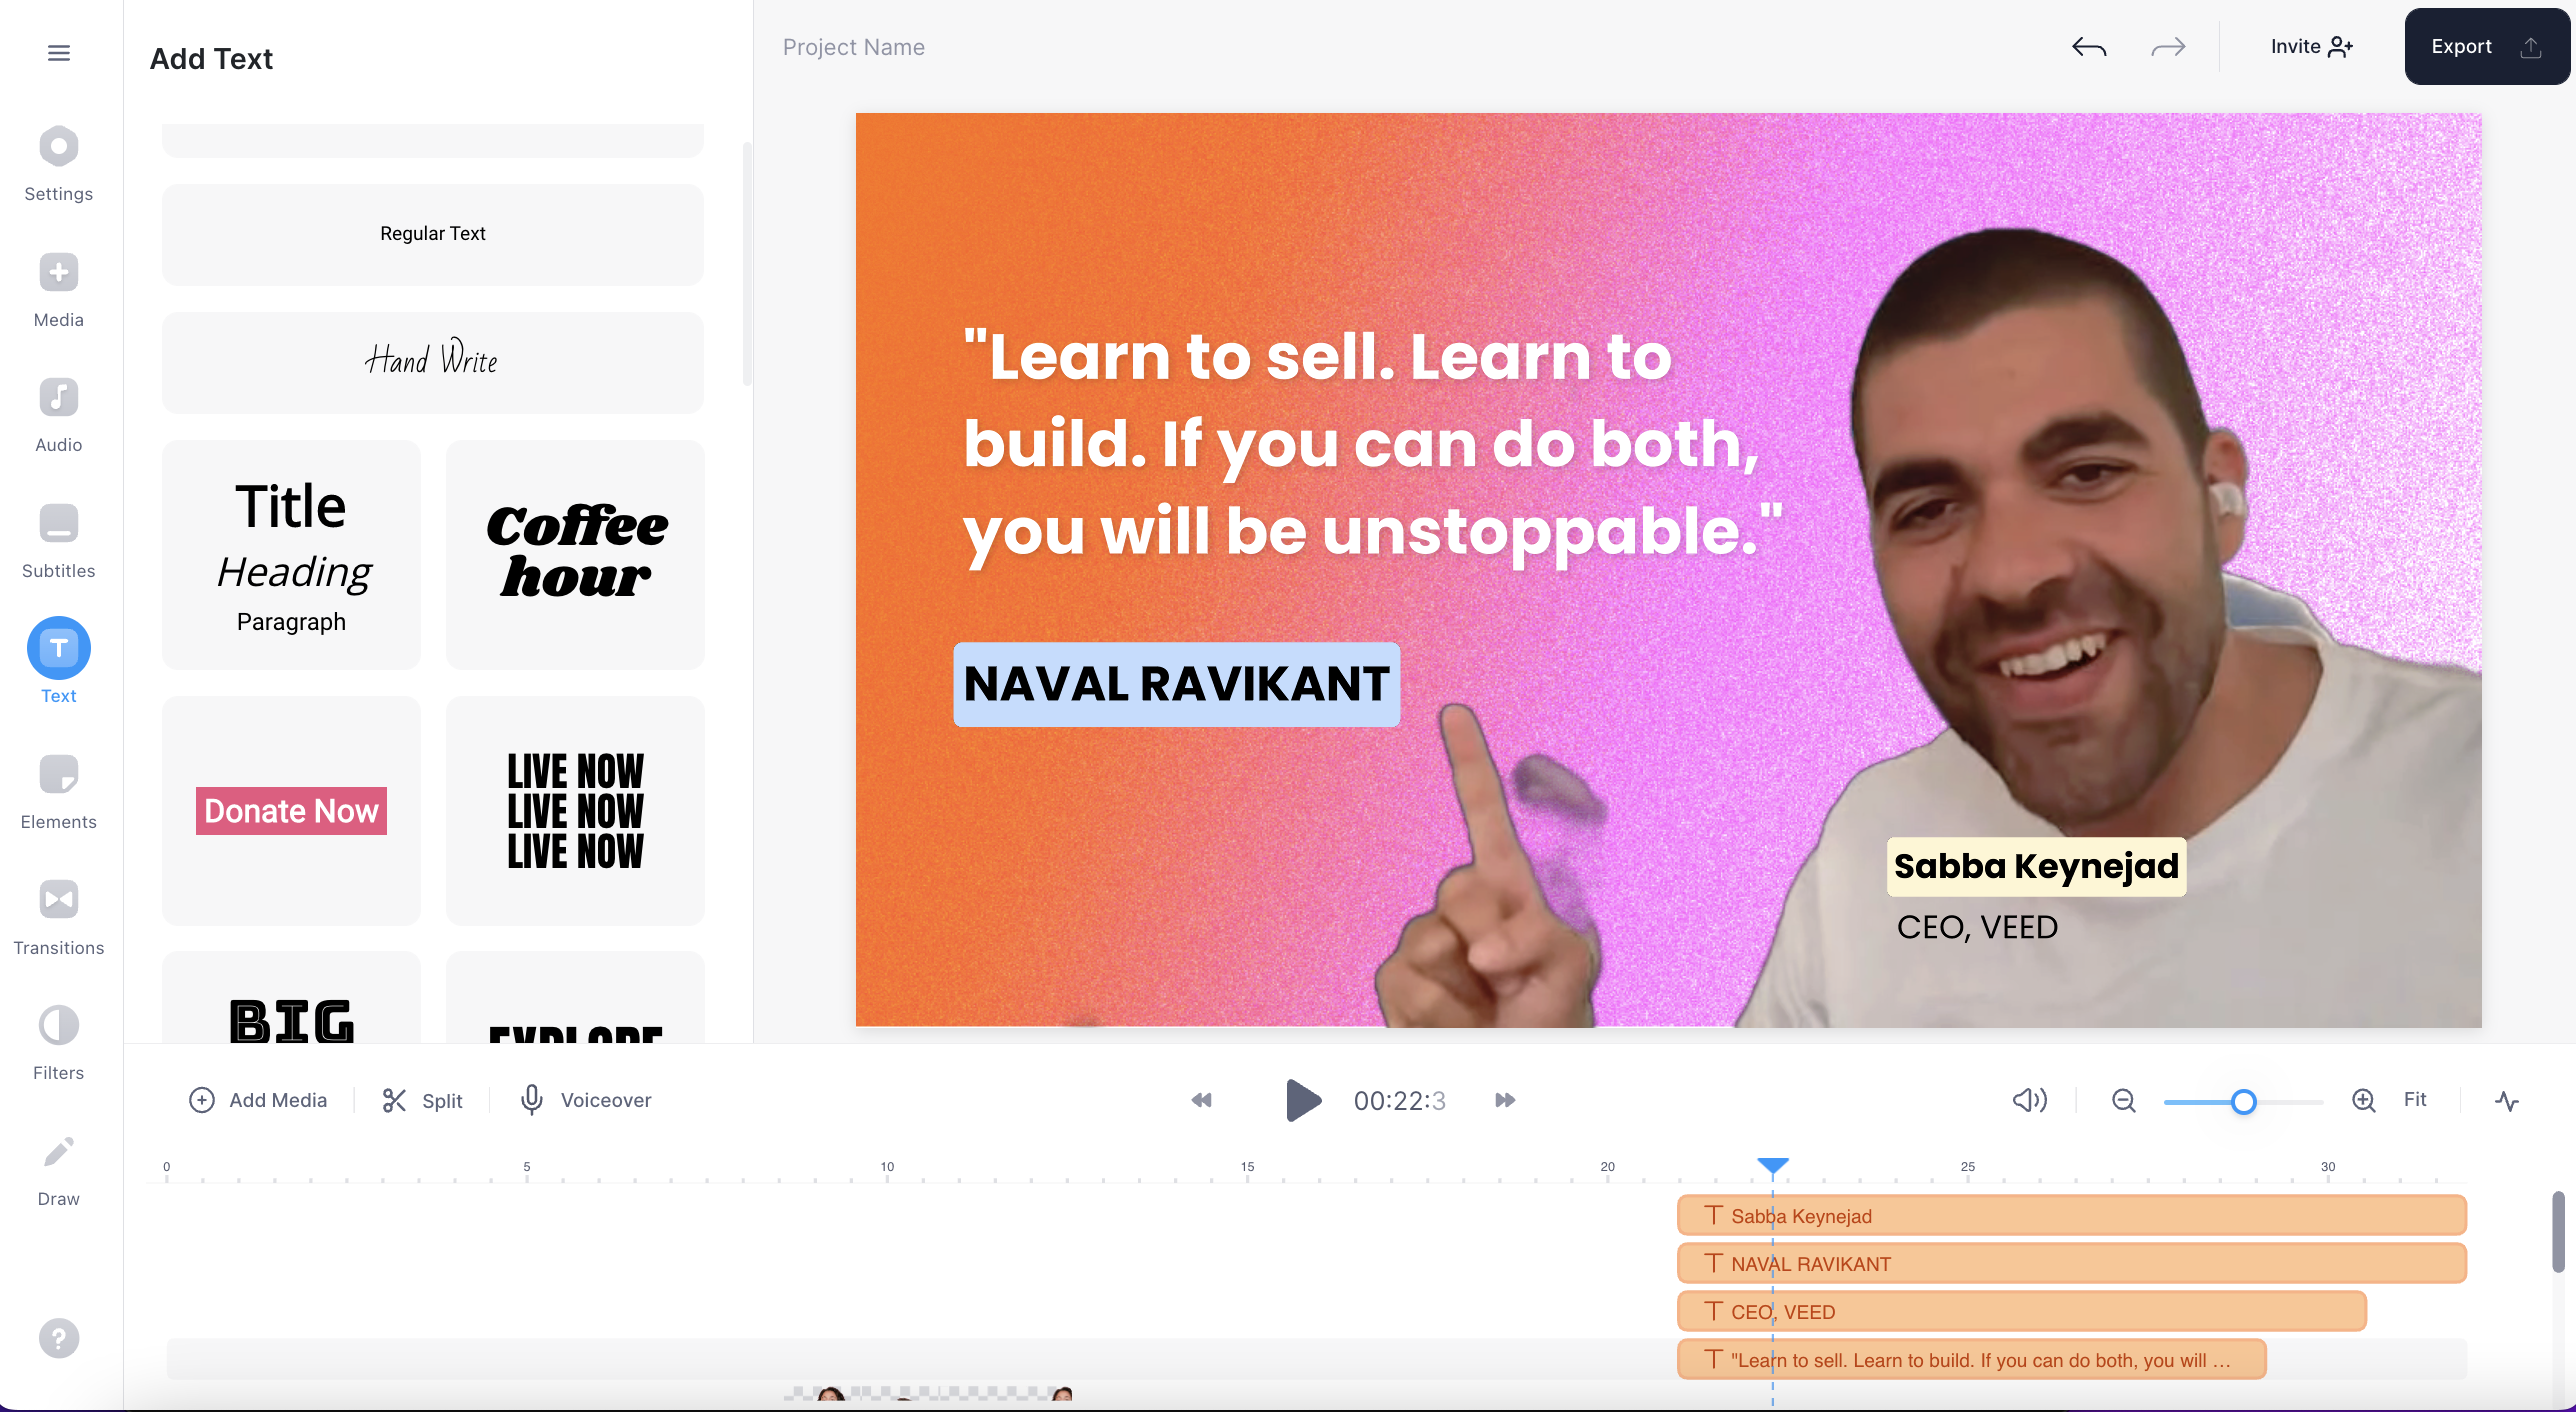Open the Settings sidebar panel
The height and width of the screenshot is (1412, 2576).
point(59,165)
